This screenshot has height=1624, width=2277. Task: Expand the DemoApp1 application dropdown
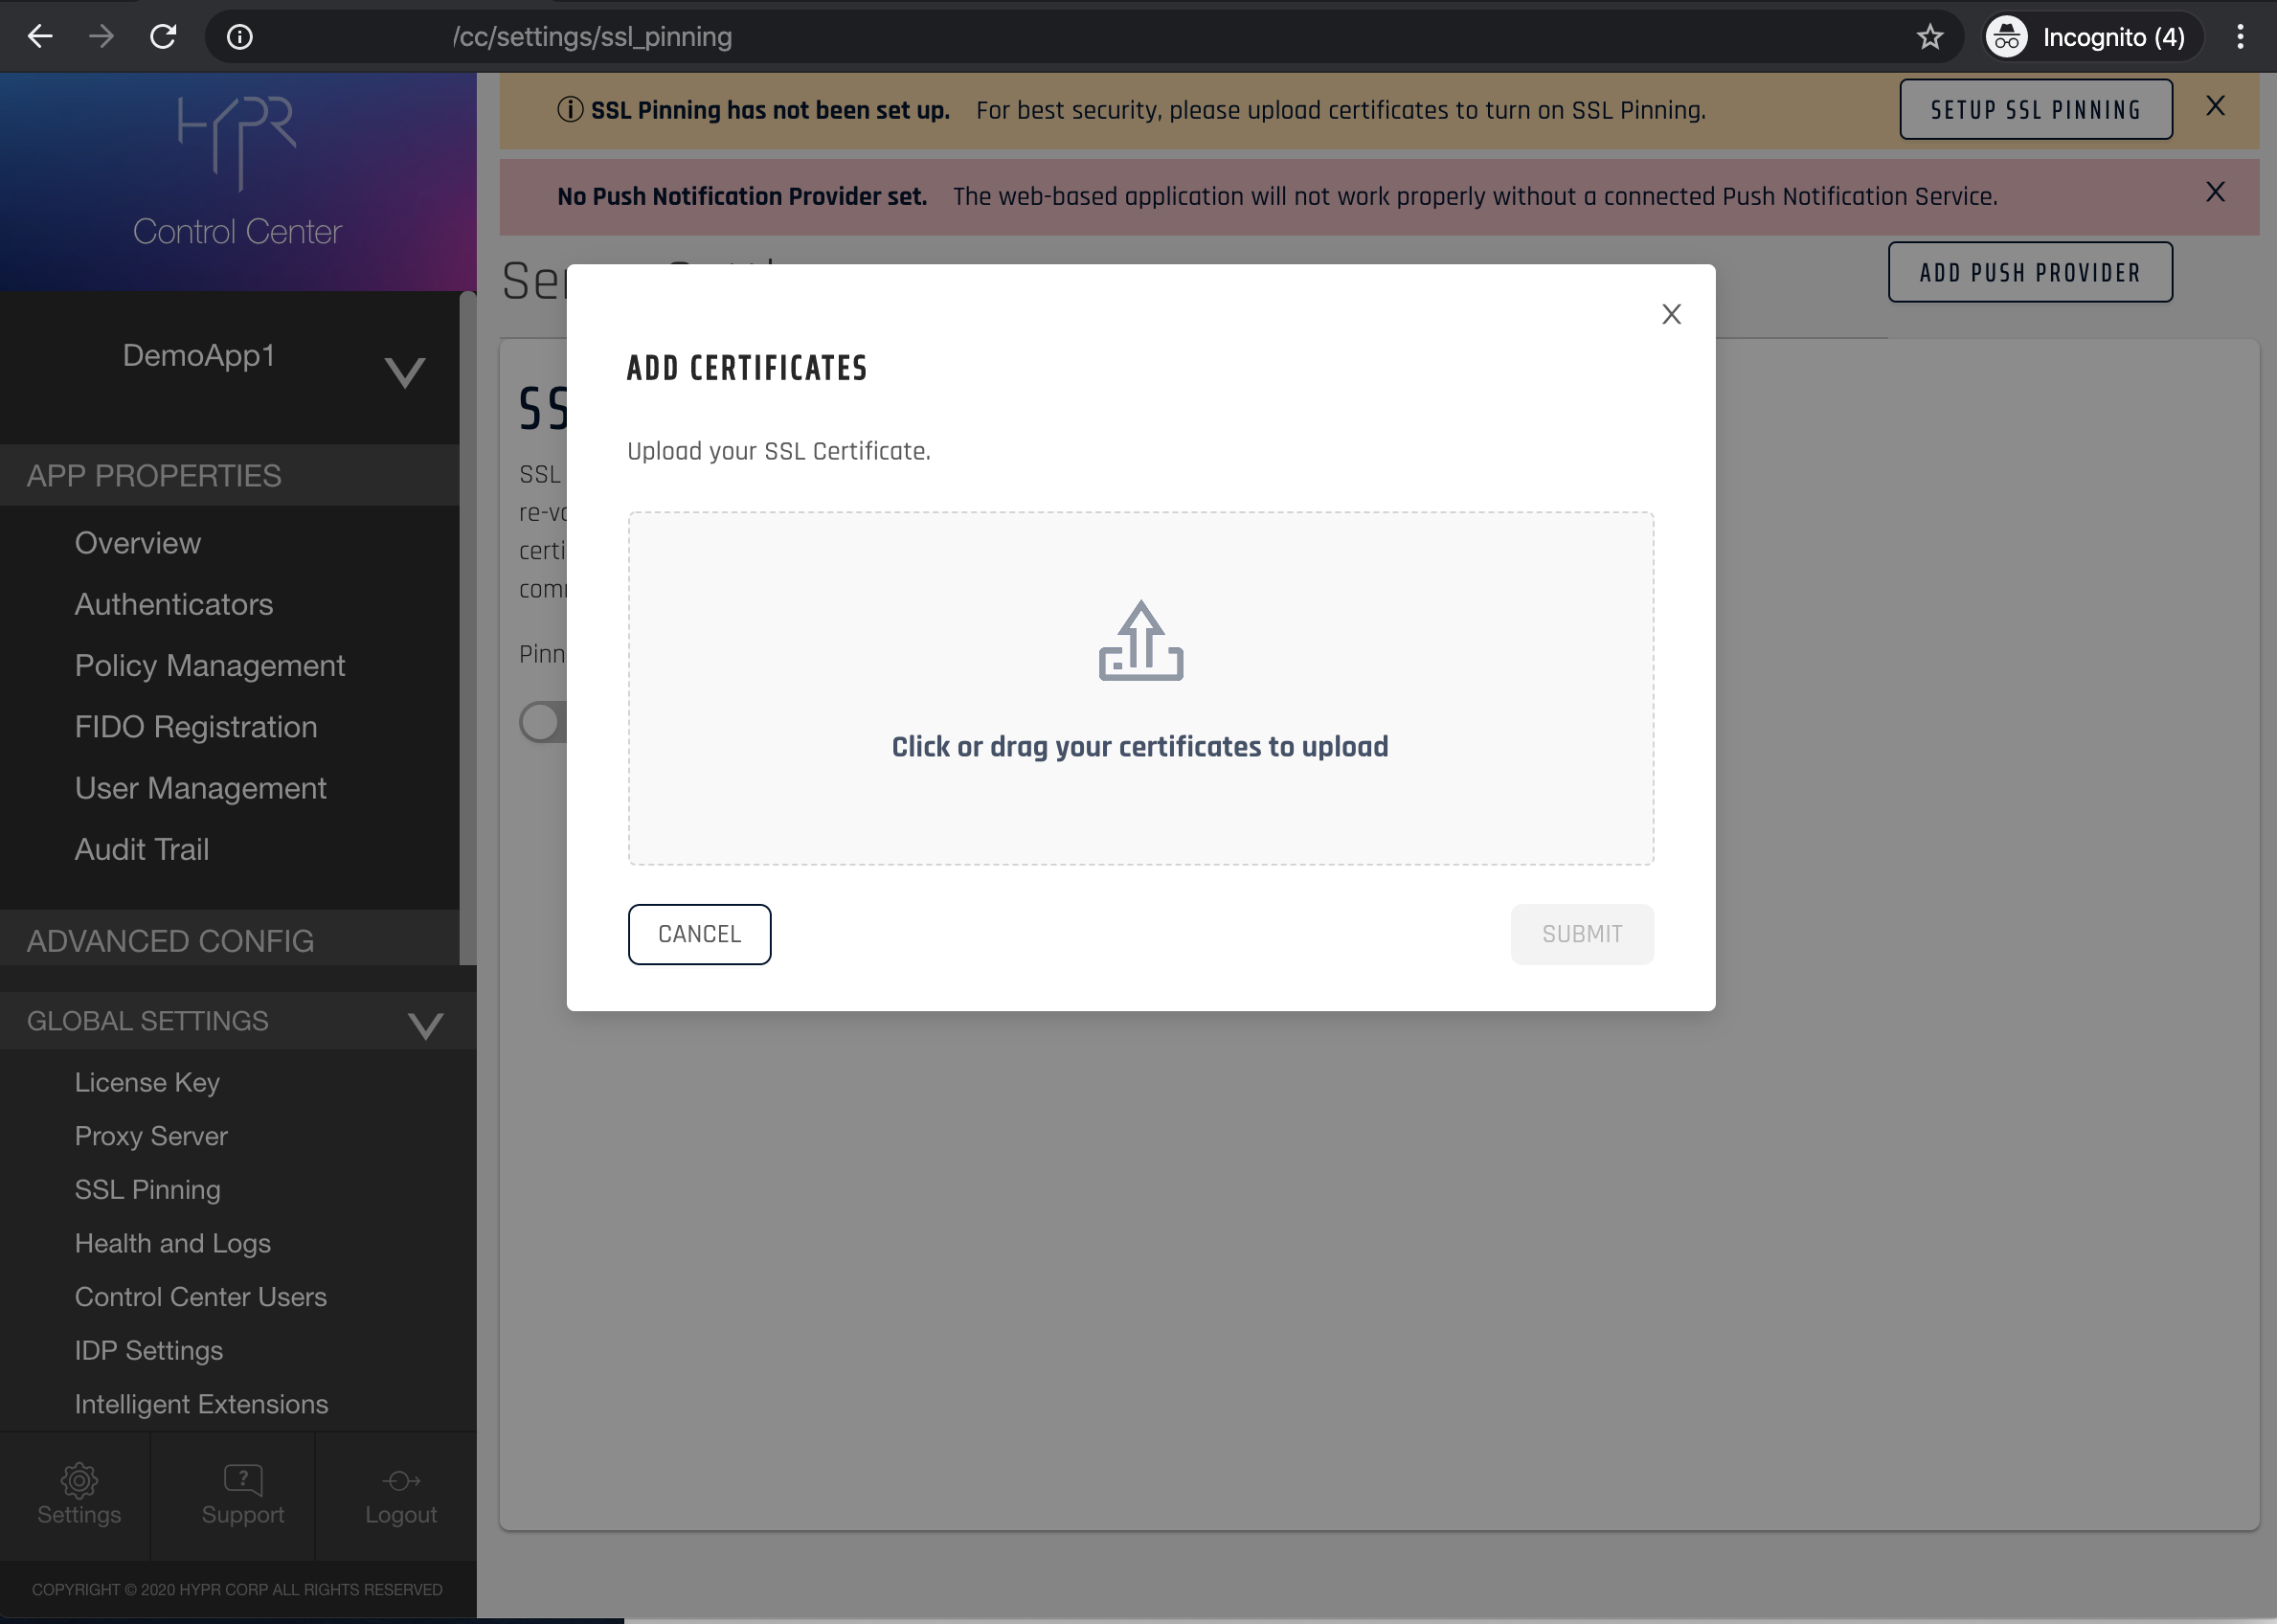pos(405,372)
